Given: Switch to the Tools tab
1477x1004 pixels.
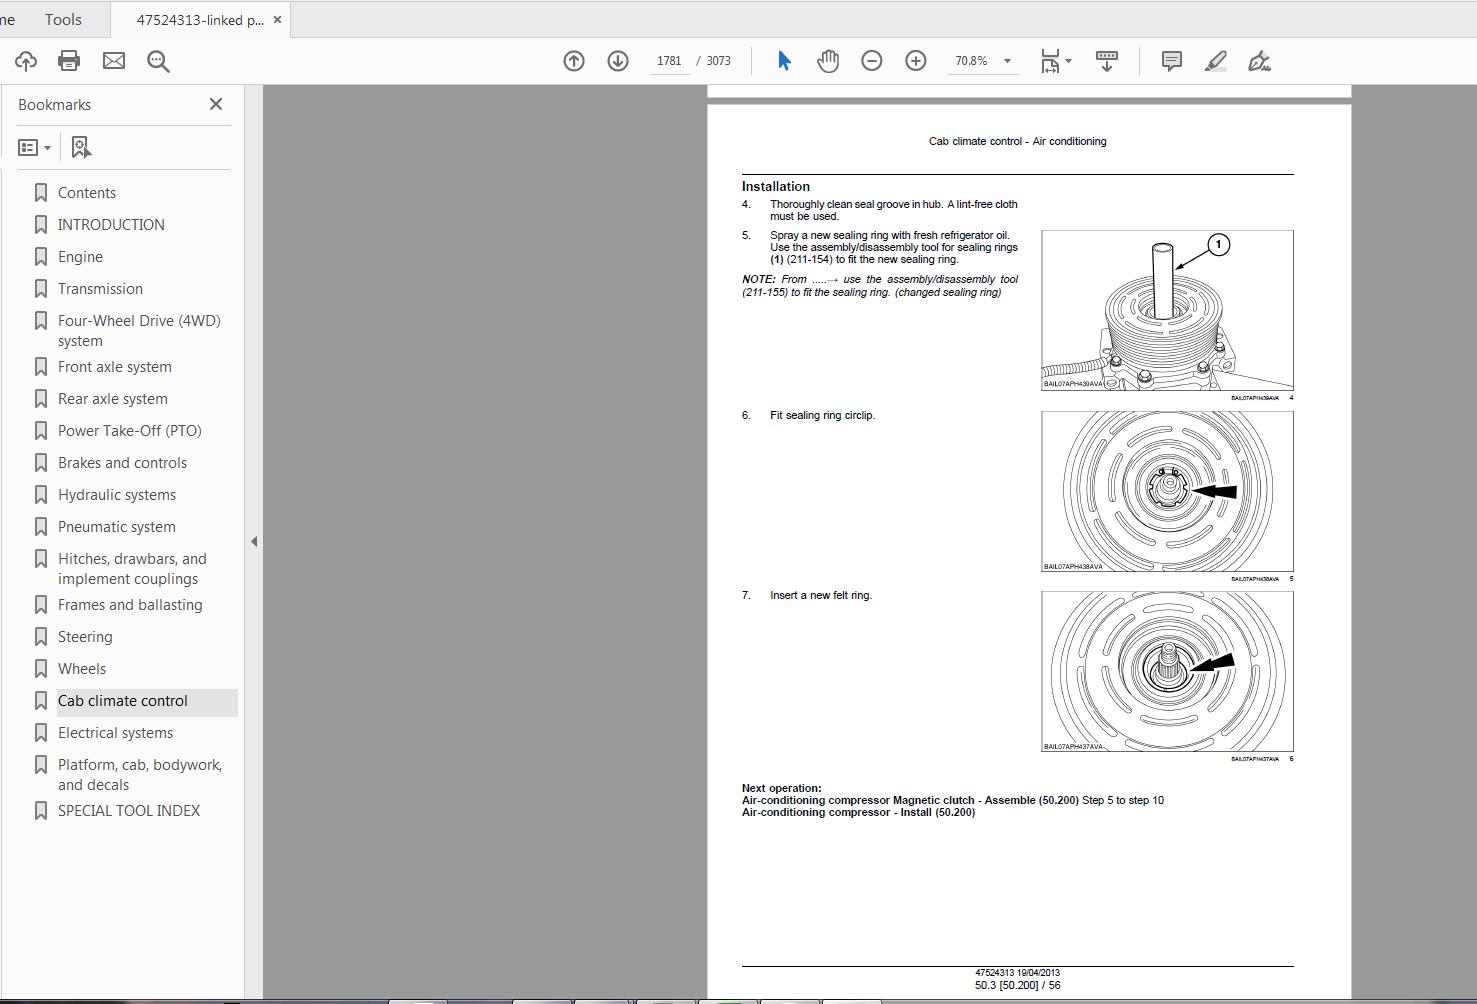Looking at the screenshot, I should [62, 18].
